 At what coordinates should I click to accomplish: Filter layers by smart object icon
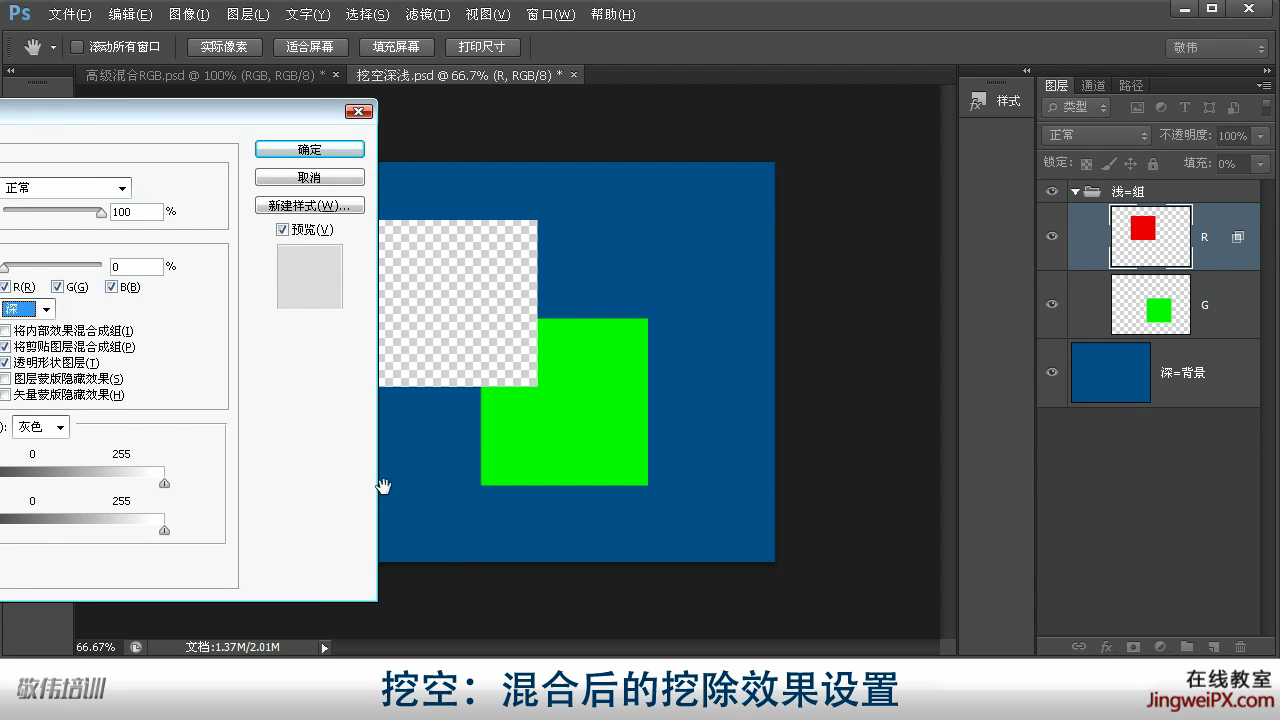click(x=1233, y=108)
